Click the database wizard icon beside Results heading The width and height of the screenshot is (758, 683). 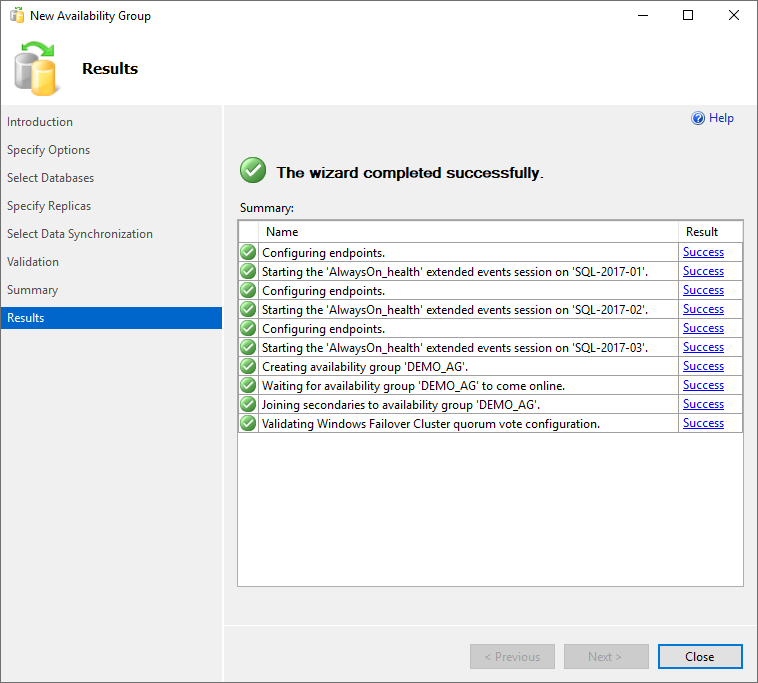pos(37,69)
